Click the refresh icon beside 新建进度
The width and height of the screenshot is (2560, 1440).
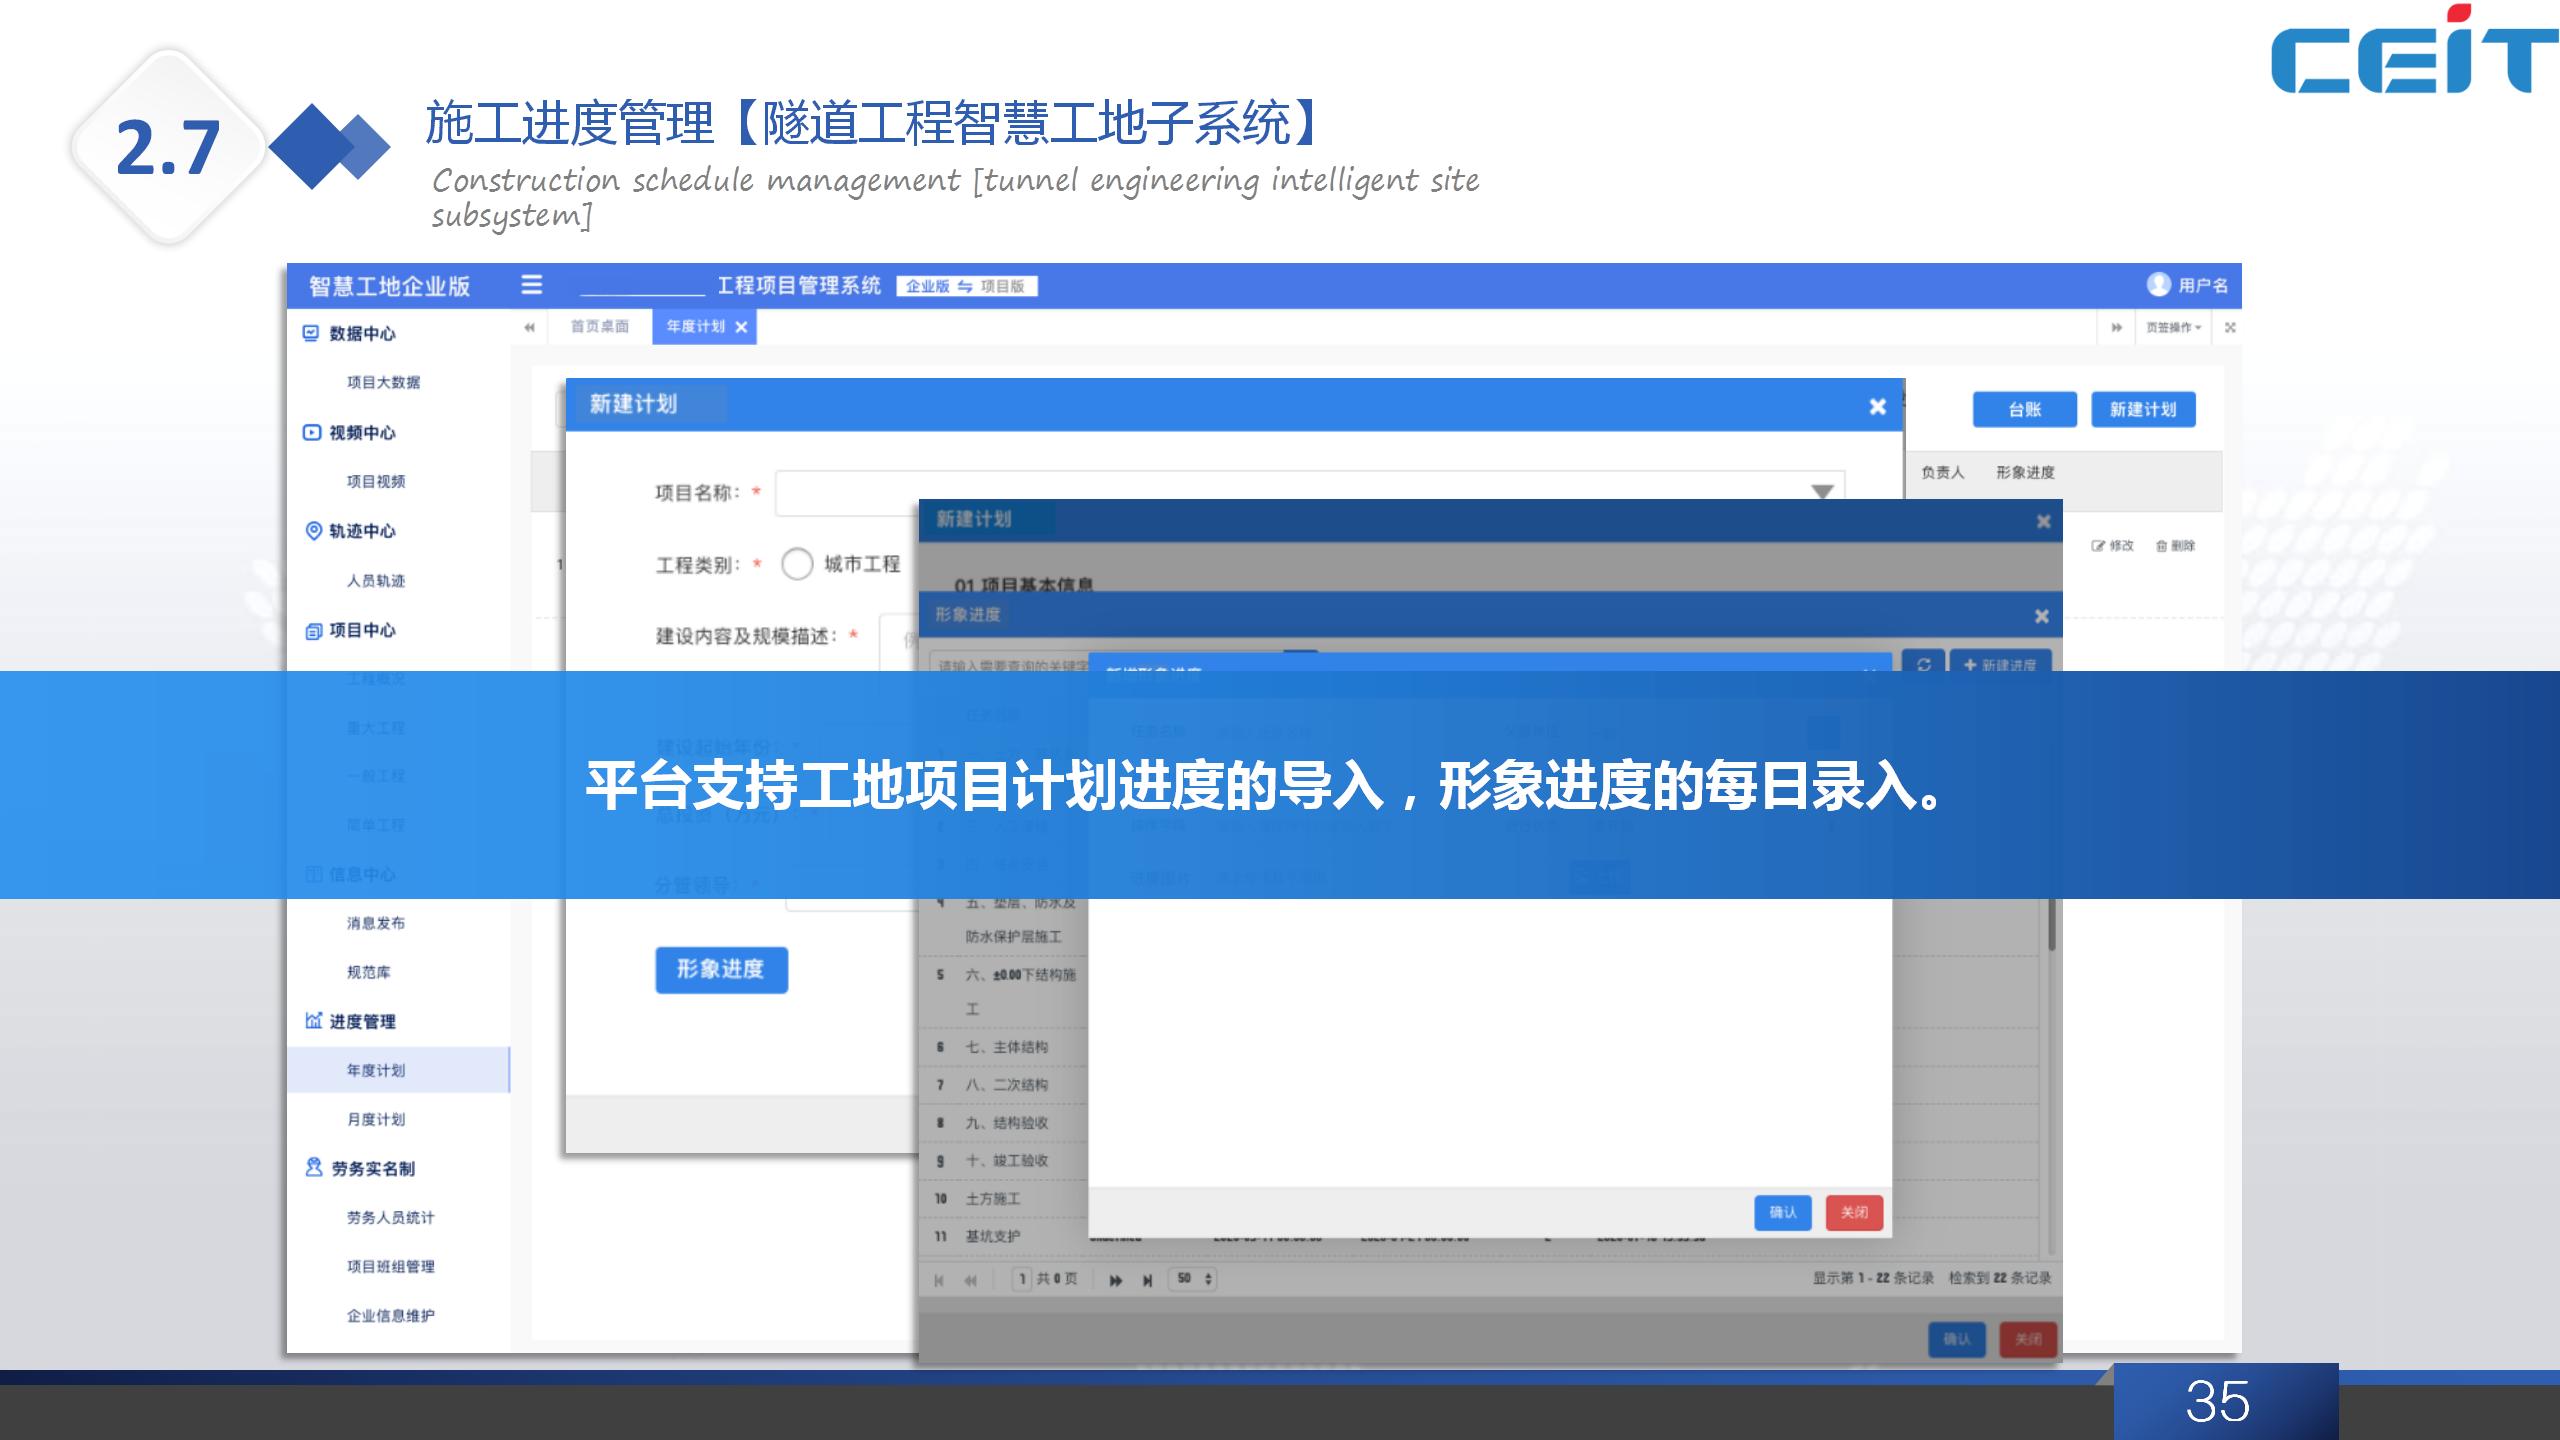(1923, 662)
